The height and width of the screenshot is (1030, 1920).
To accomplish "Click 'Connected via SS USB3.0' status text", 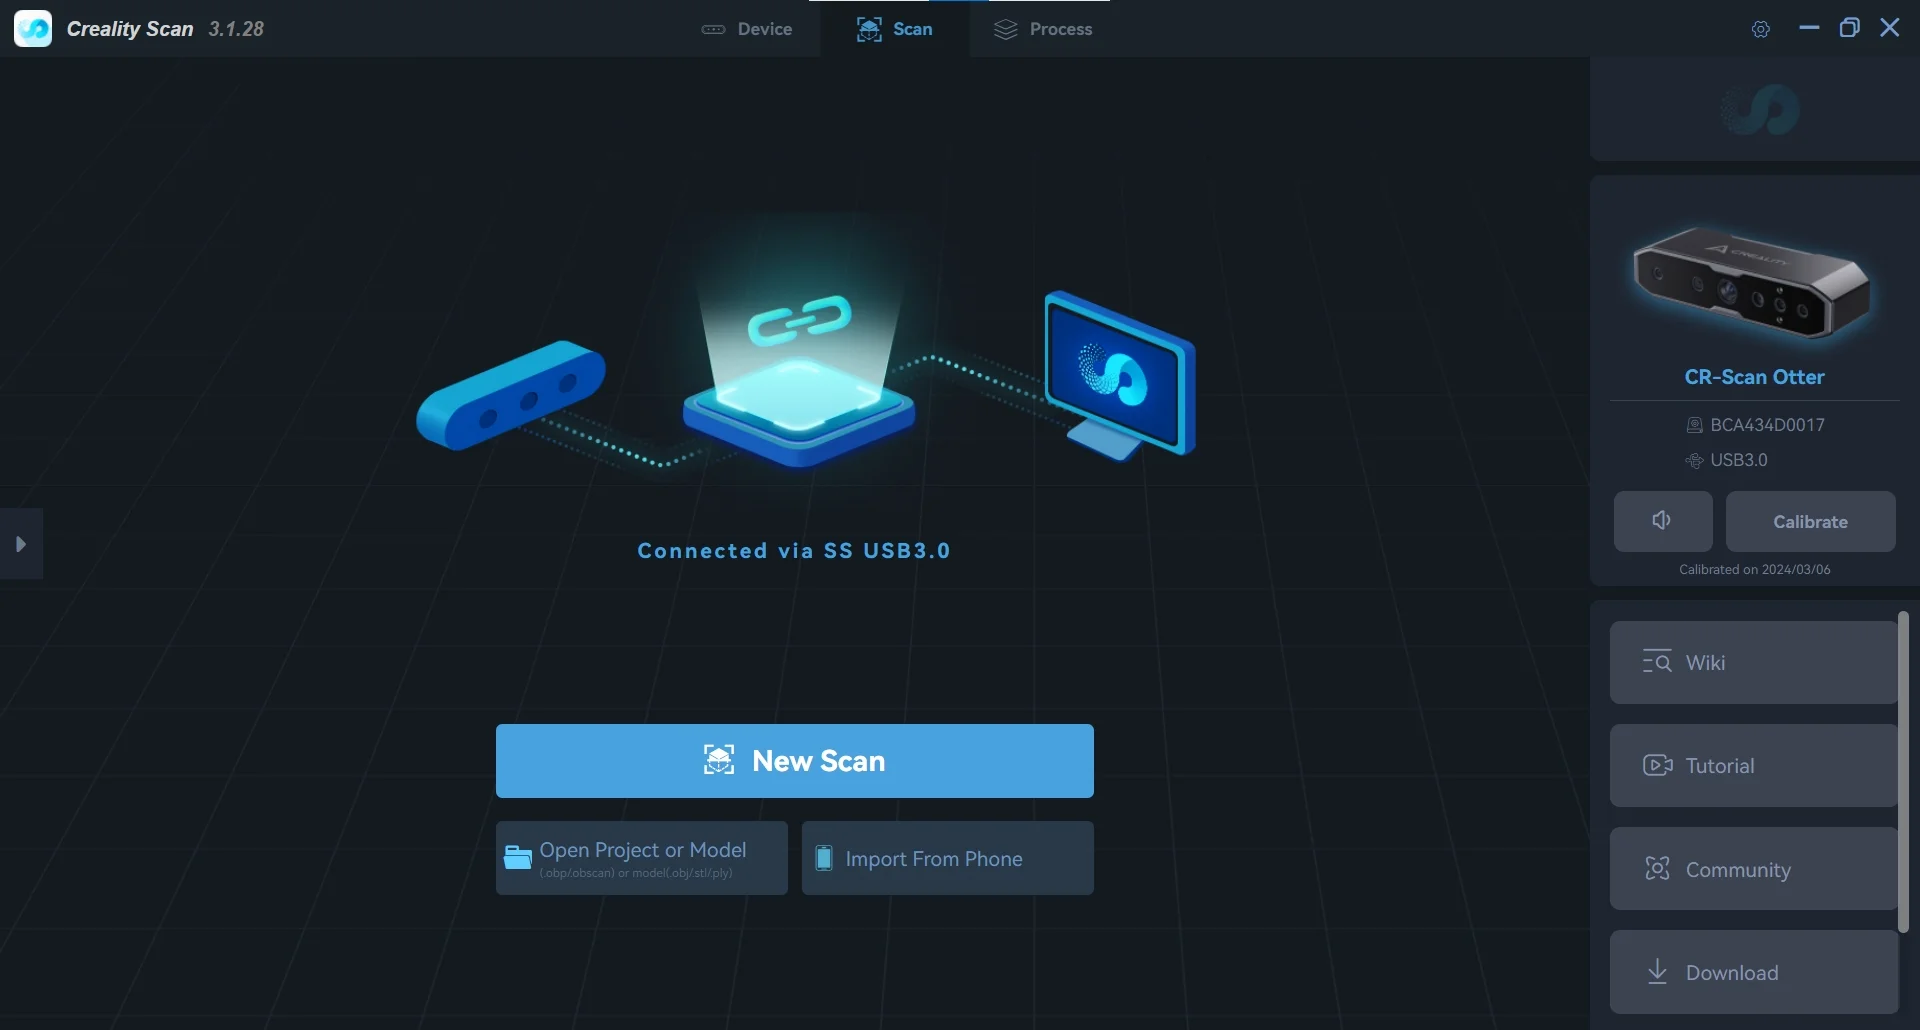I will (794, 551).
